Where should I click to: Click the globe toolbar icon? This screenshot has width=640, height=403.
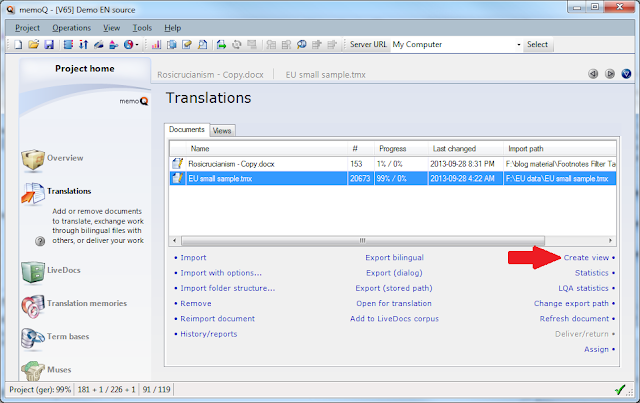[x=129, y=45]
